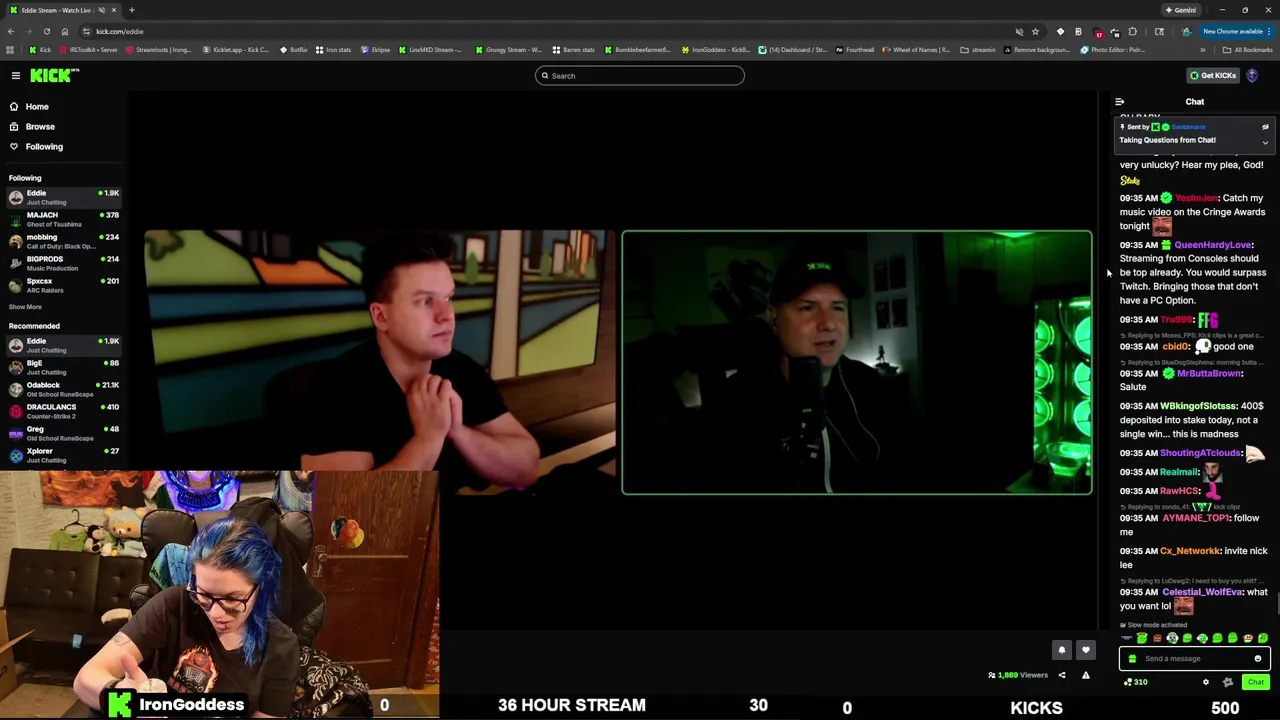Open Following in the sidebar

pyautogui.click(x=44, y=146)
